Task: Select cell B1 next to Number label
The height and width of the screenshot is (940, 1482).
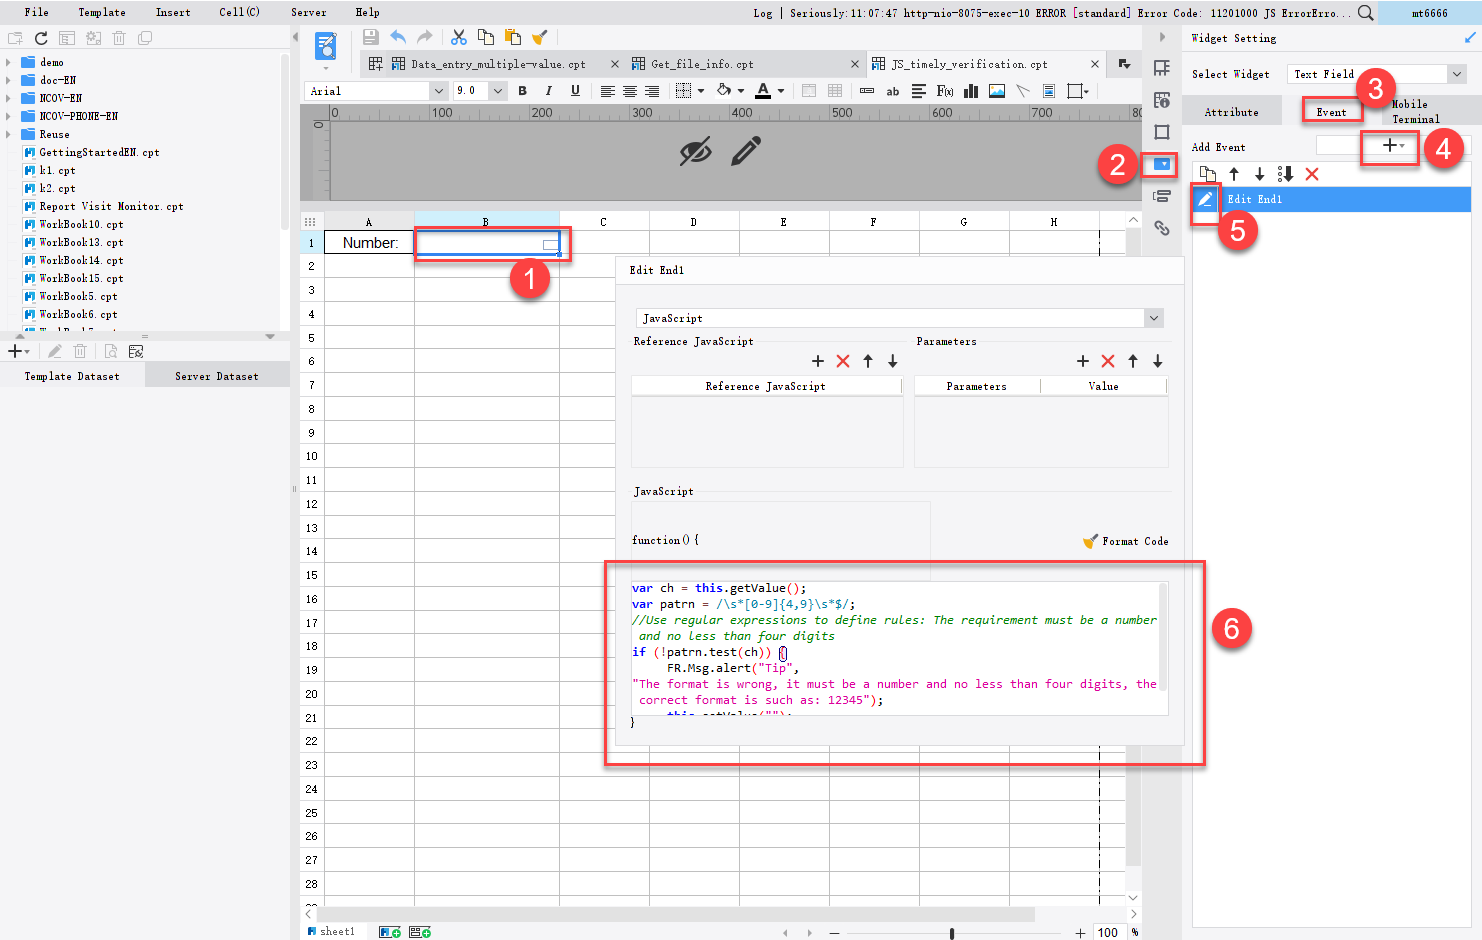Action: tap(485, 242)
